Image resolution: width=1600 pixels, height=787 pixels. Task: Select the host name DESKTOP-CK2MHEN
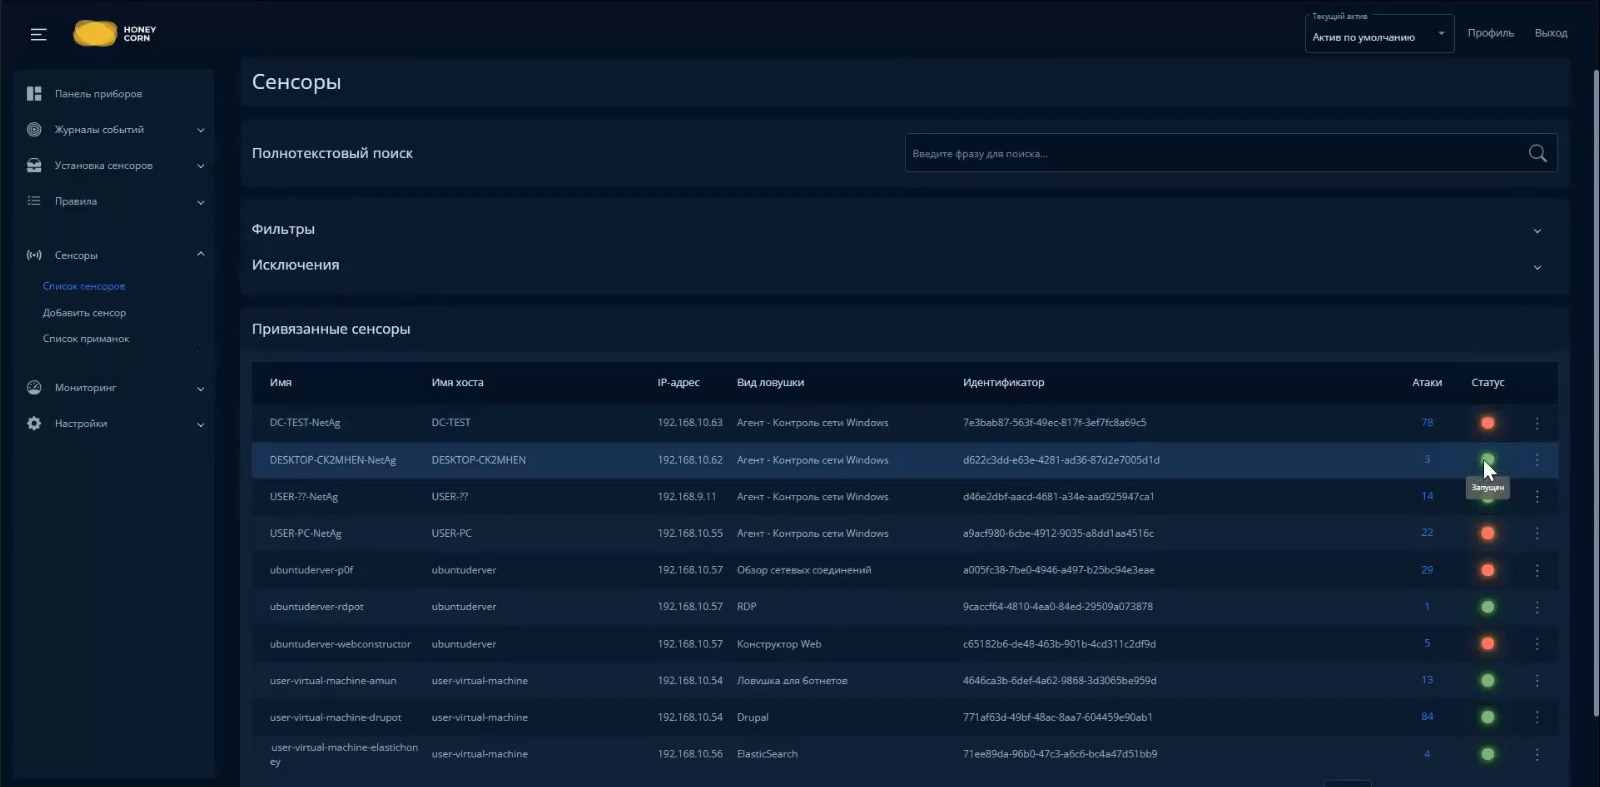[478, 460]
